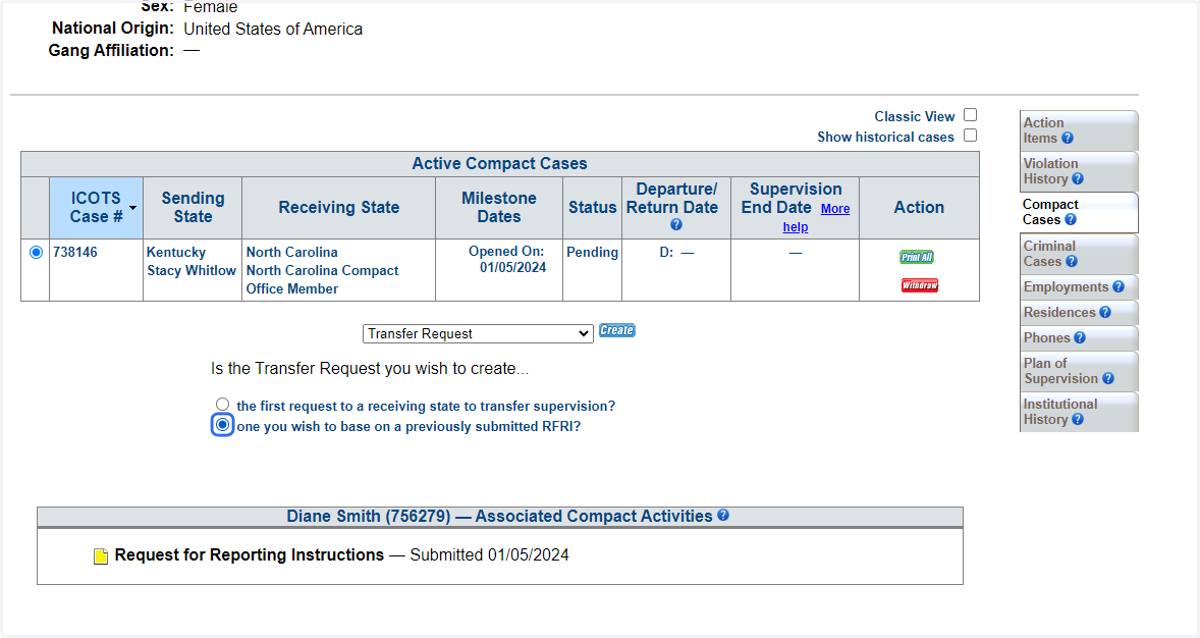The width and height of the screenshot is (1200, 638).
Task: Click the Stacy Whitlow name
Action: pos(191,271)
